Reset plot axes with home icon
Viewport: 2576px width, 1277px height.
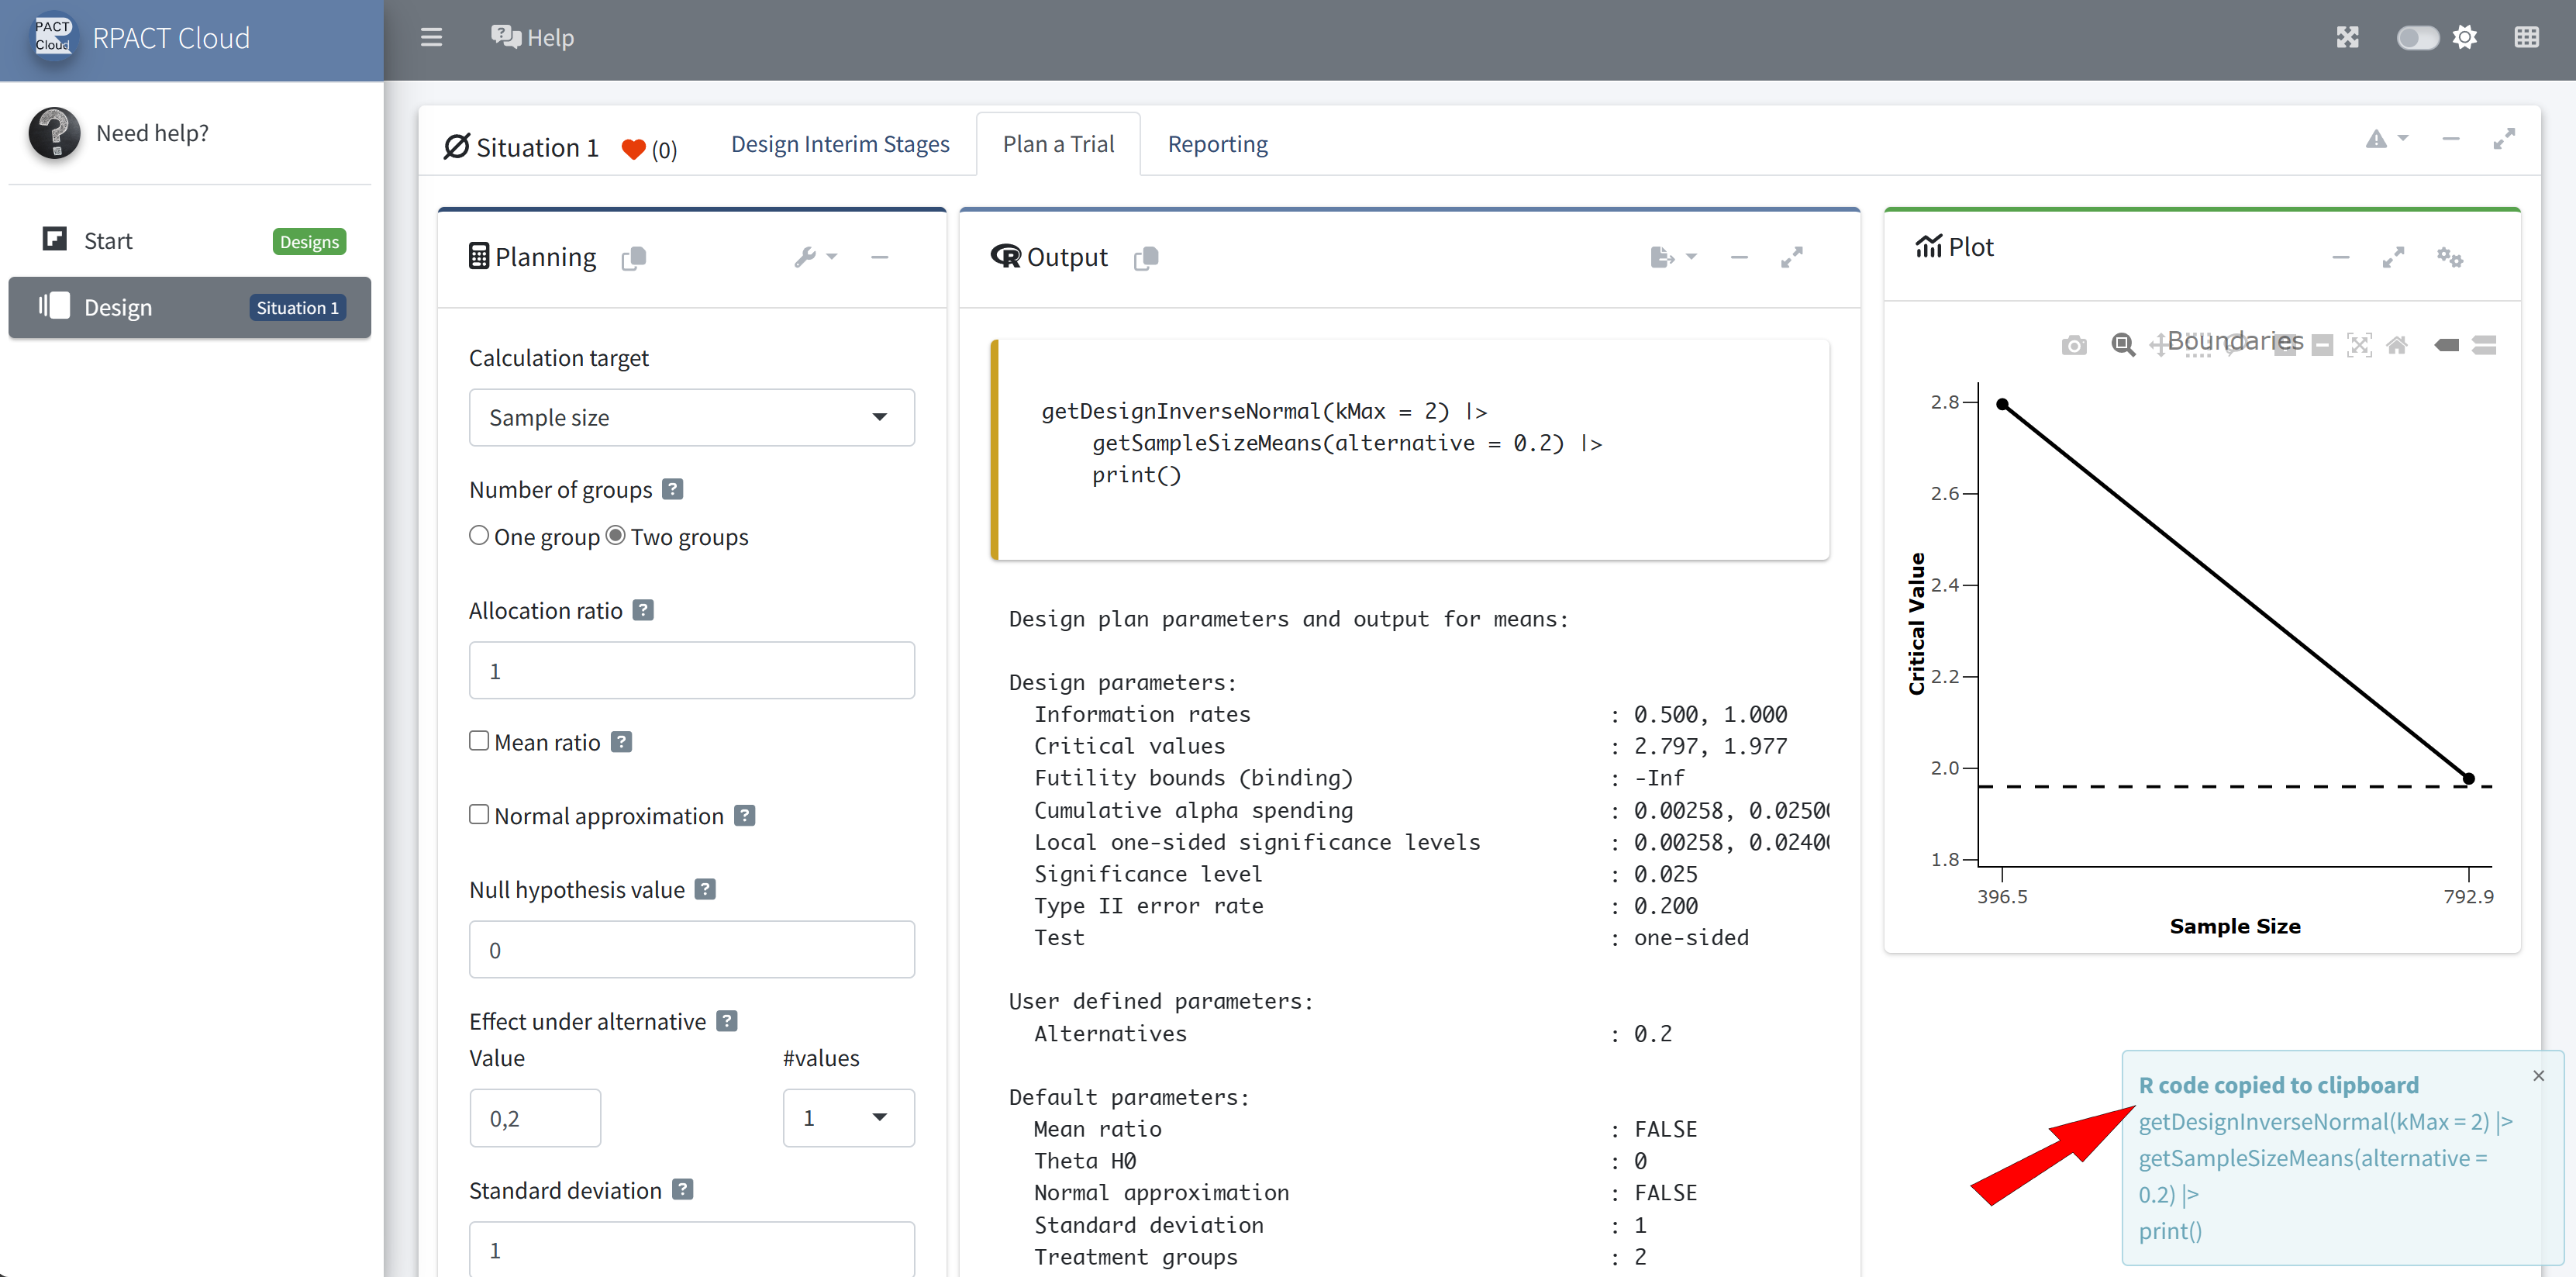point(2397,345)
